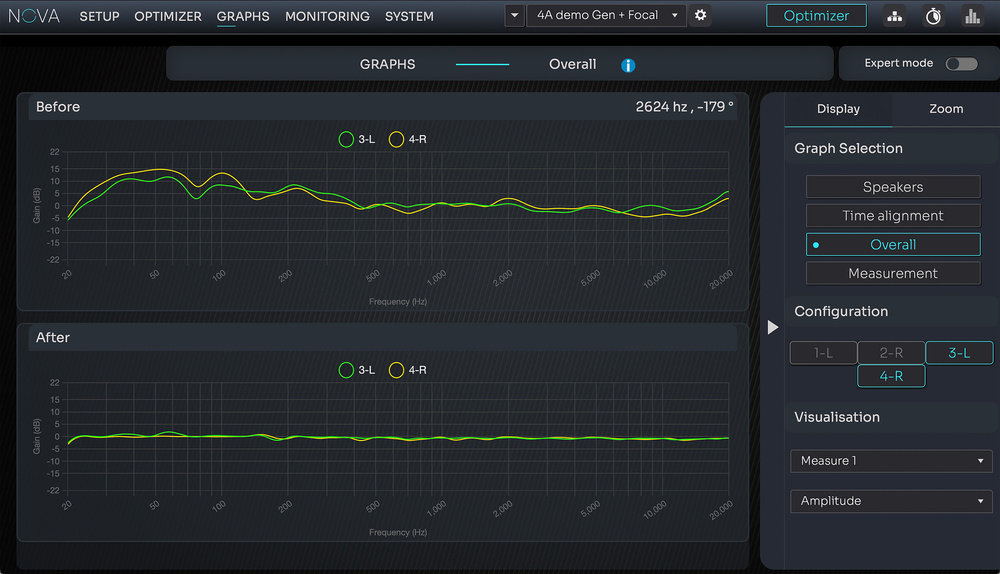Open the SETUP menu

tap(99, 17)
